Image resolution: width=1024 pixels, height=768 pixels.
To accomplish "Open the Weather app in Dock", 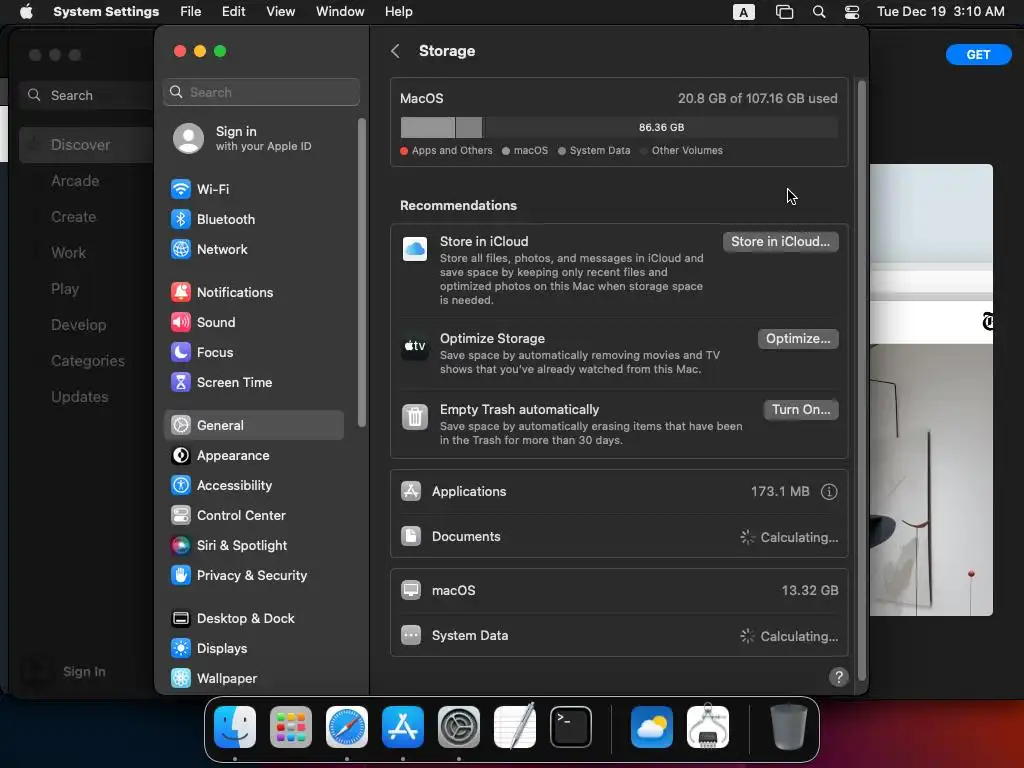I will click(652, 727).
